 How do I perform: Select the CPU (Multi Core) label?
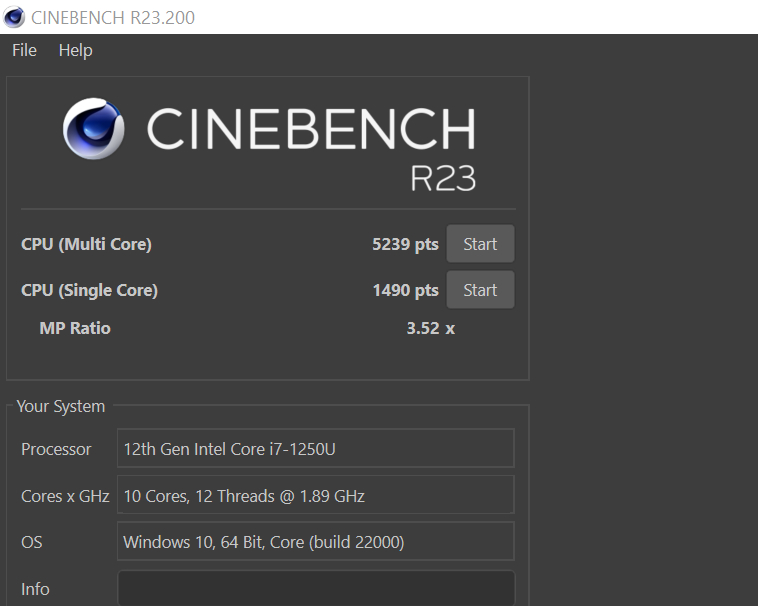click(x=86, y=244)
